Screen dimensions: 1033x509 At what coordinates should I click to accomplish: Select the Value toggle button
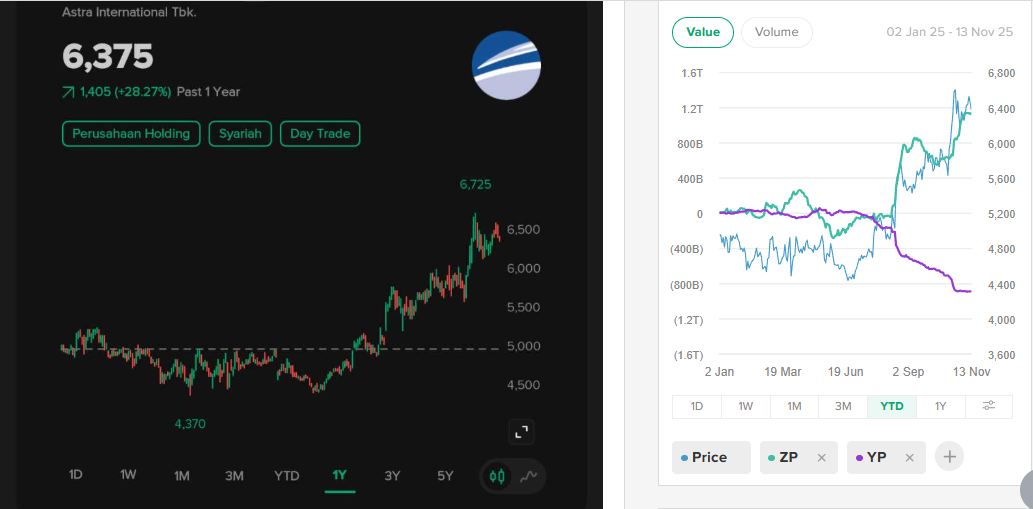pyautogui.click(x=703, y=32)
